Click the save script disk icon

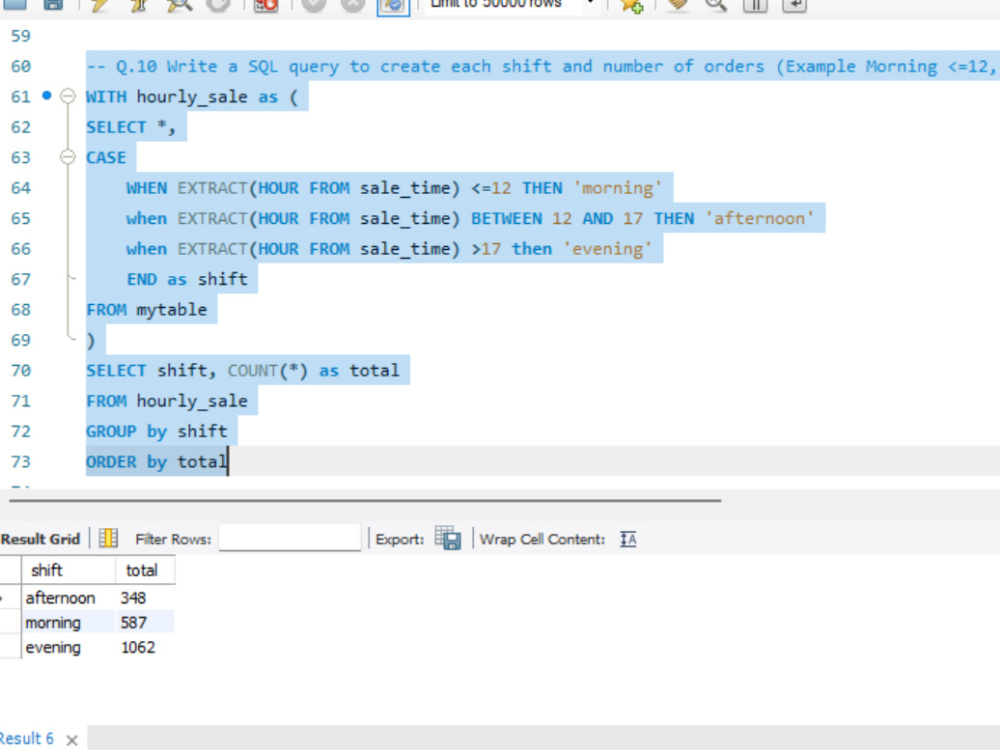(53, 4)
